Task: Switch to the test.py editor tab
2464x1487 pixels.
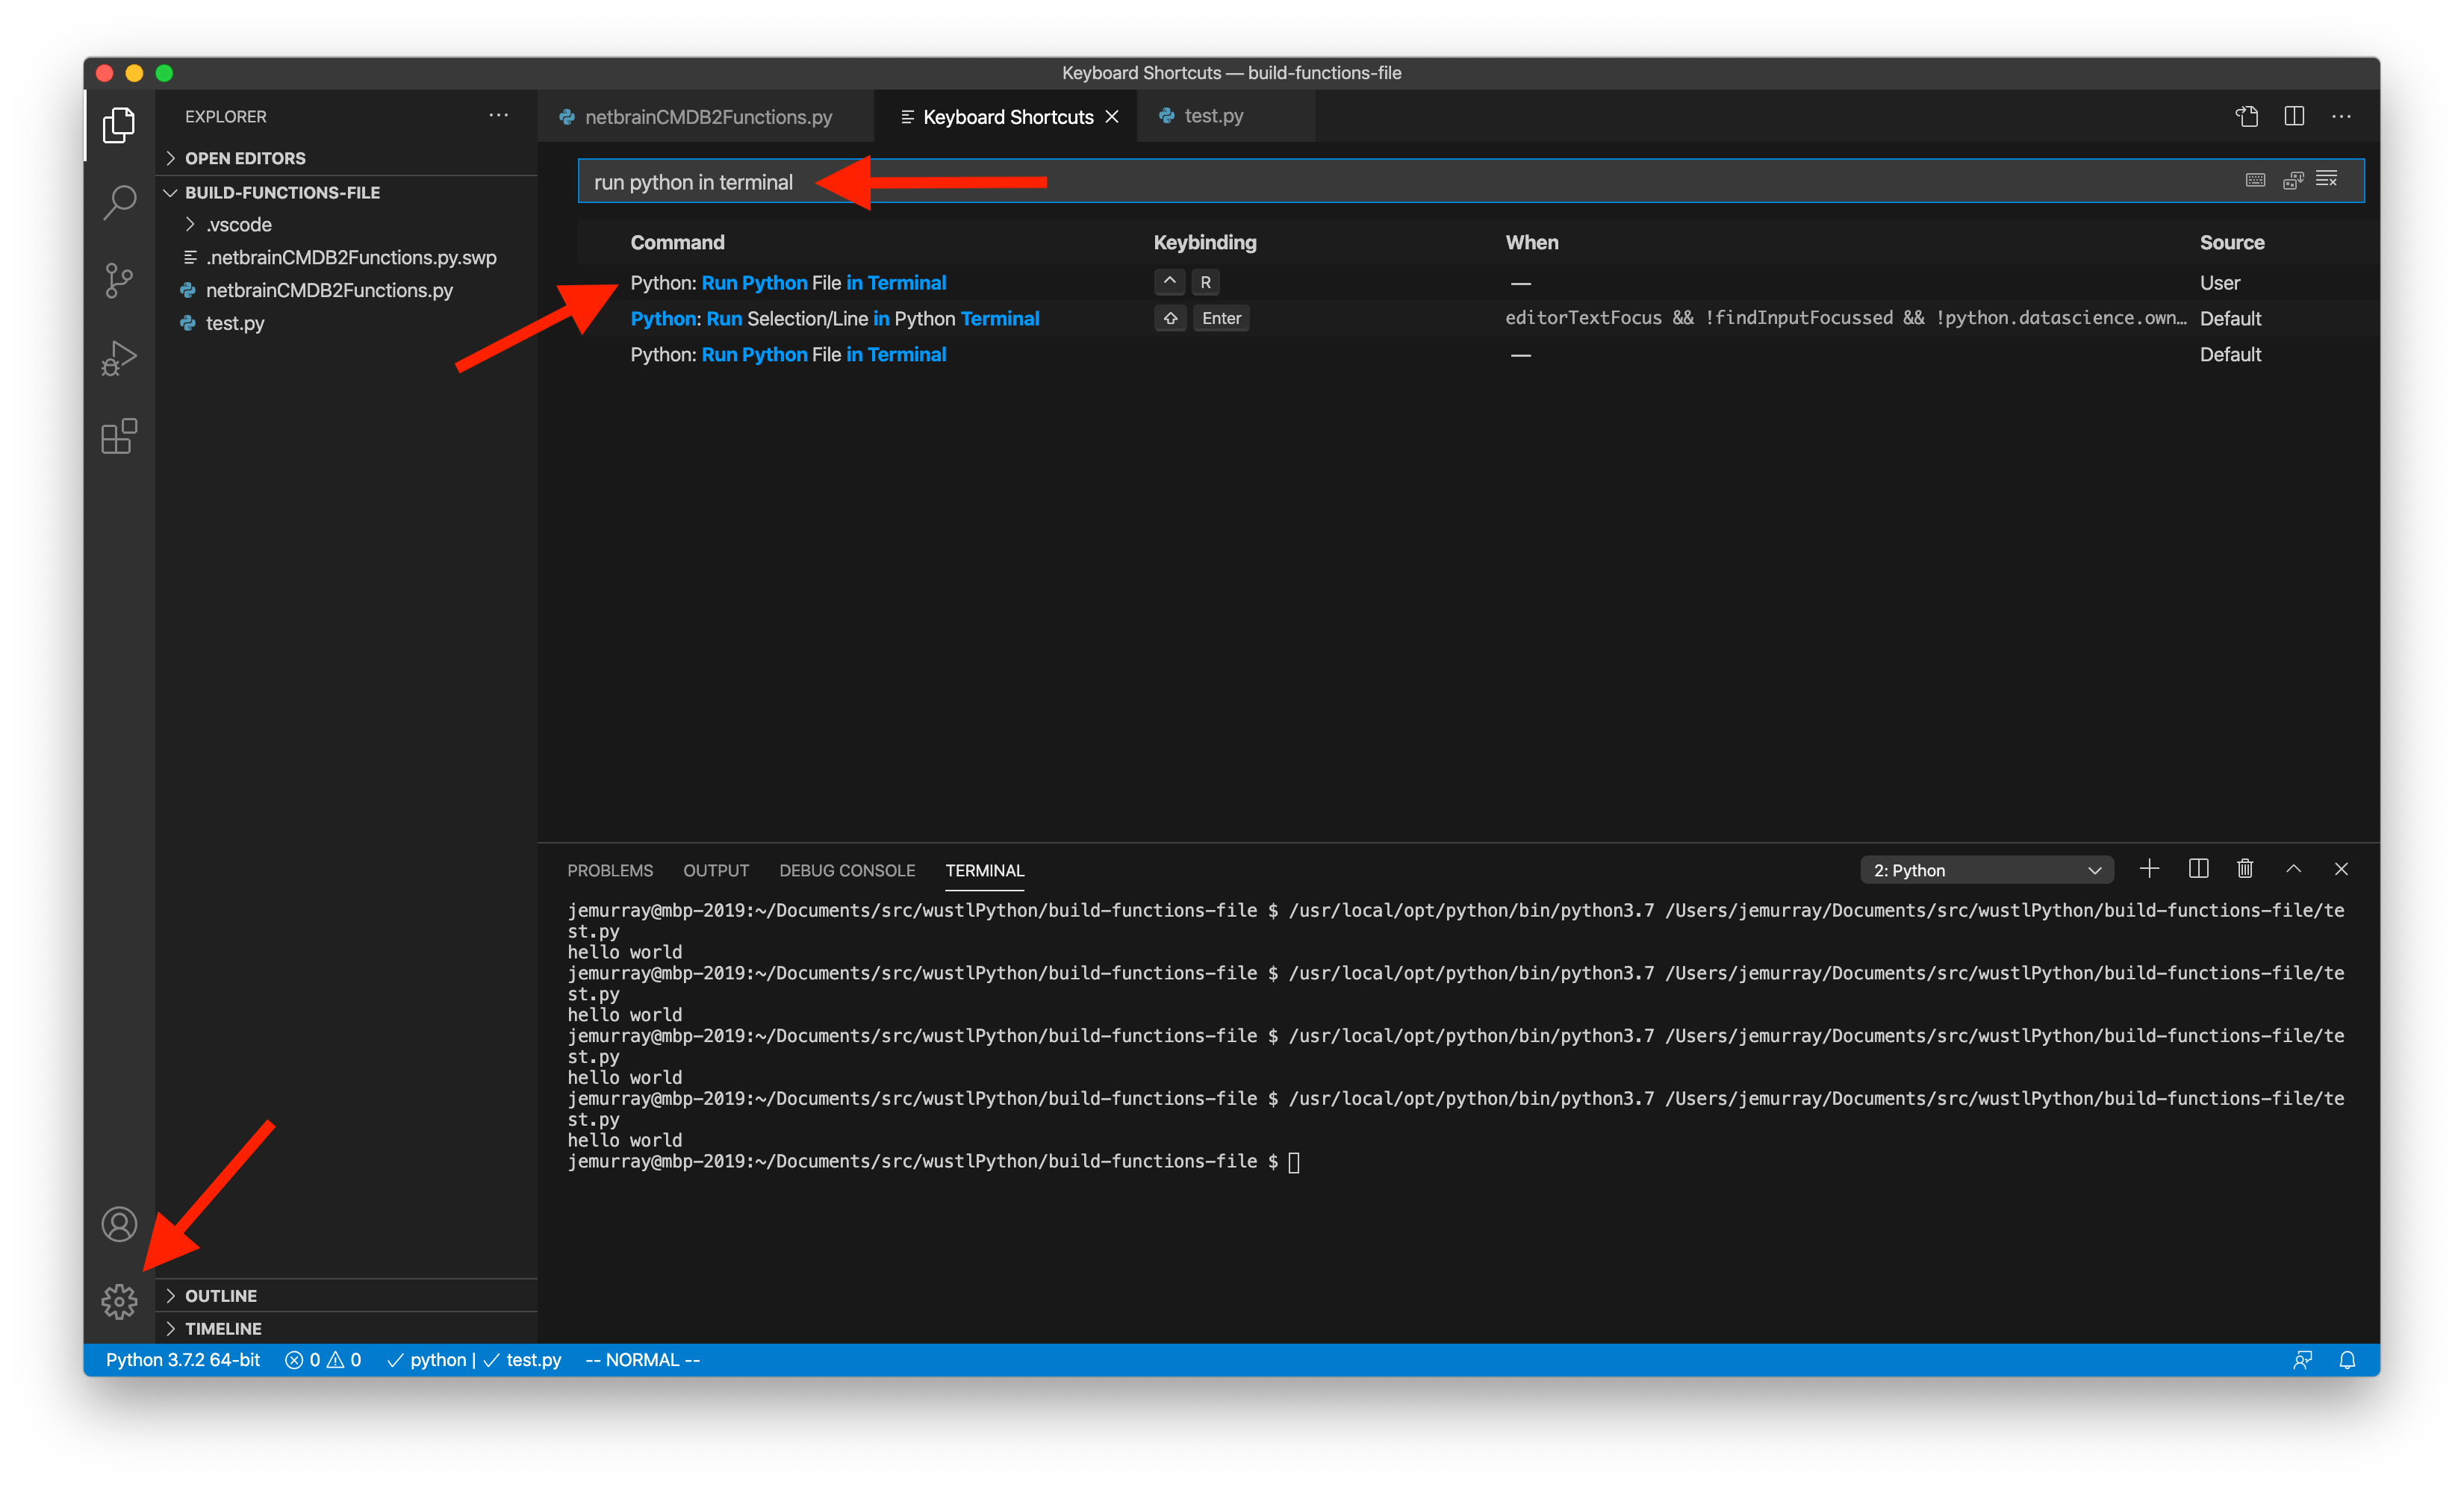Action: point(1213,116)
